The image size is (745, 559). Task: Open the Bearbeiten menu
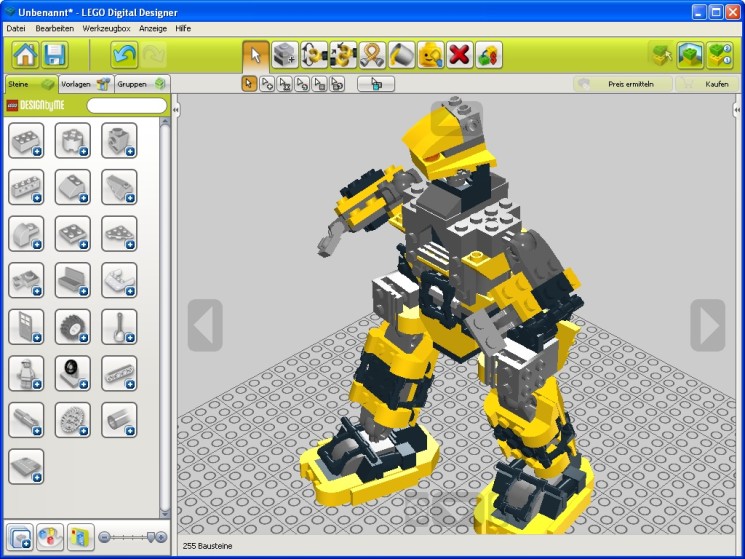point(55,28)
